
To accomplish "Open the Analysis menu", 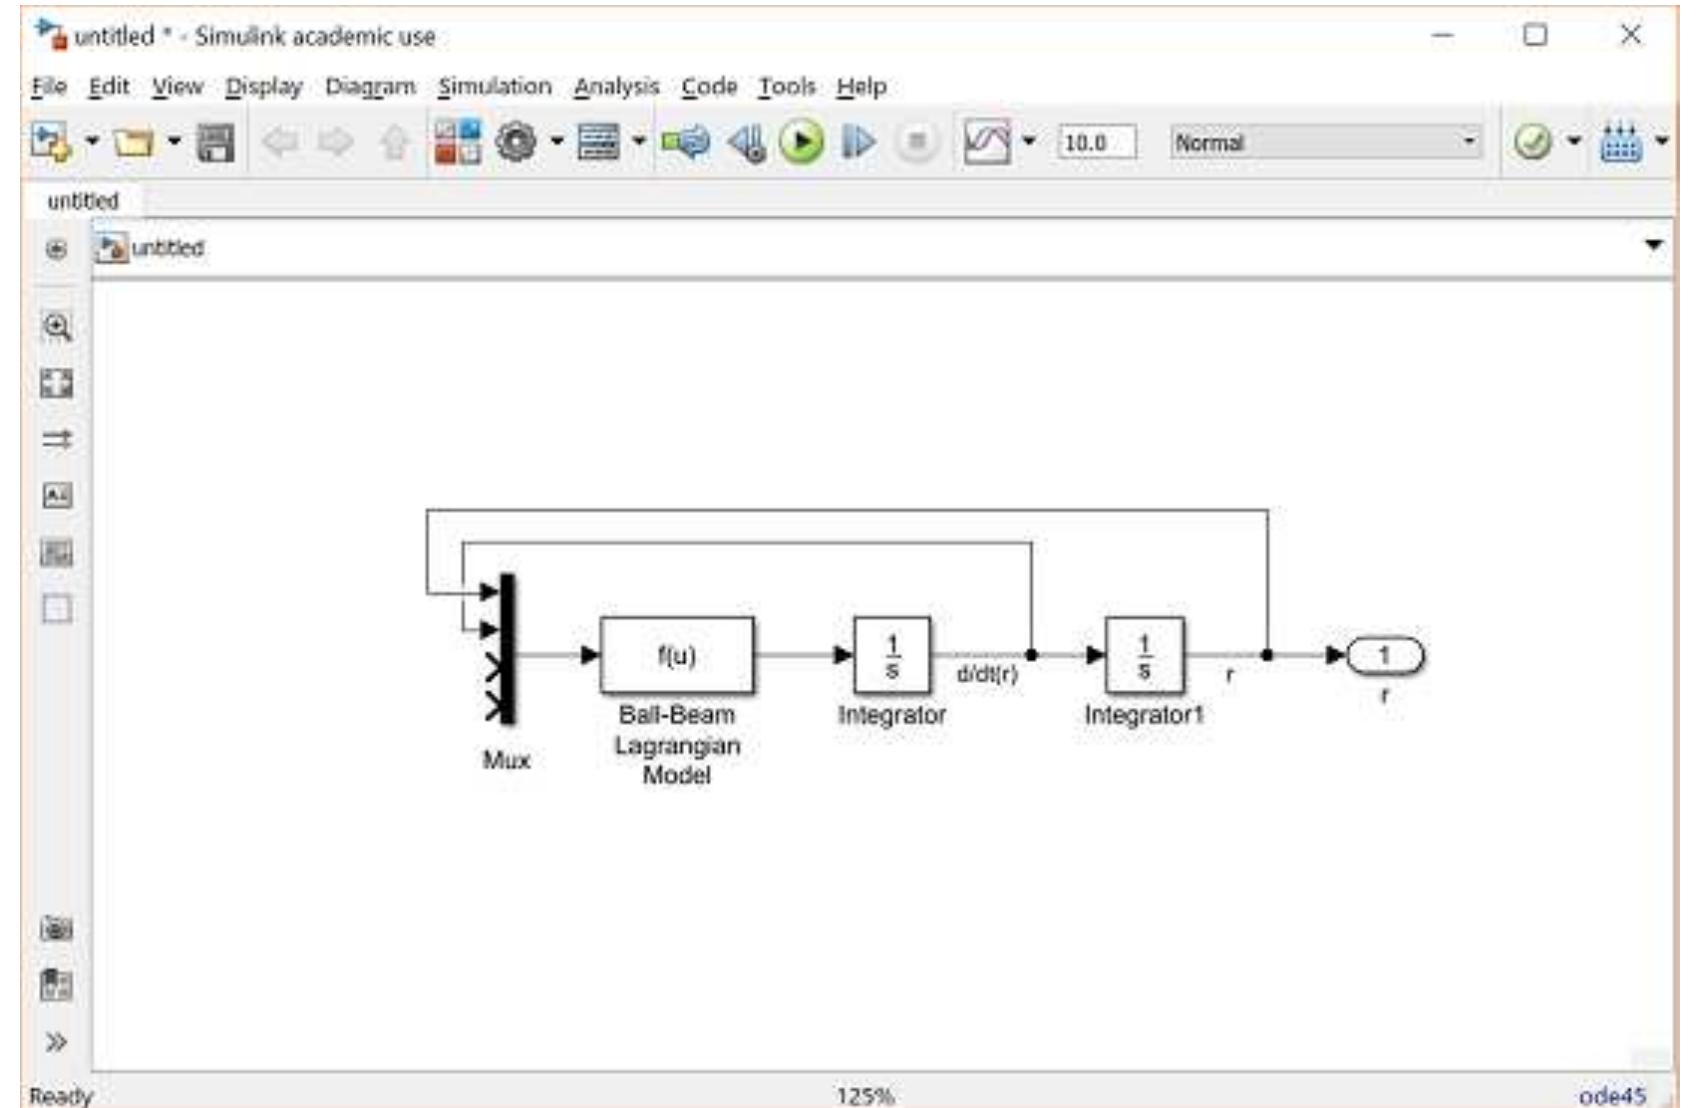I will [617, 87].
